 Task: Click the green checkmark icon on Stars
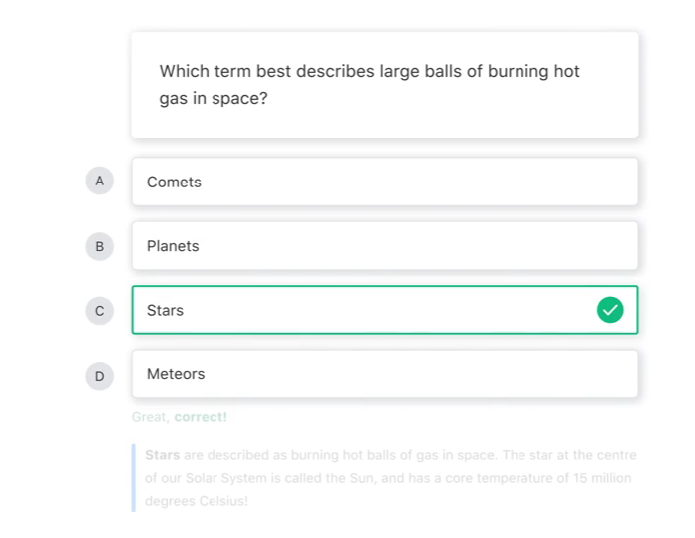point(610,310)
